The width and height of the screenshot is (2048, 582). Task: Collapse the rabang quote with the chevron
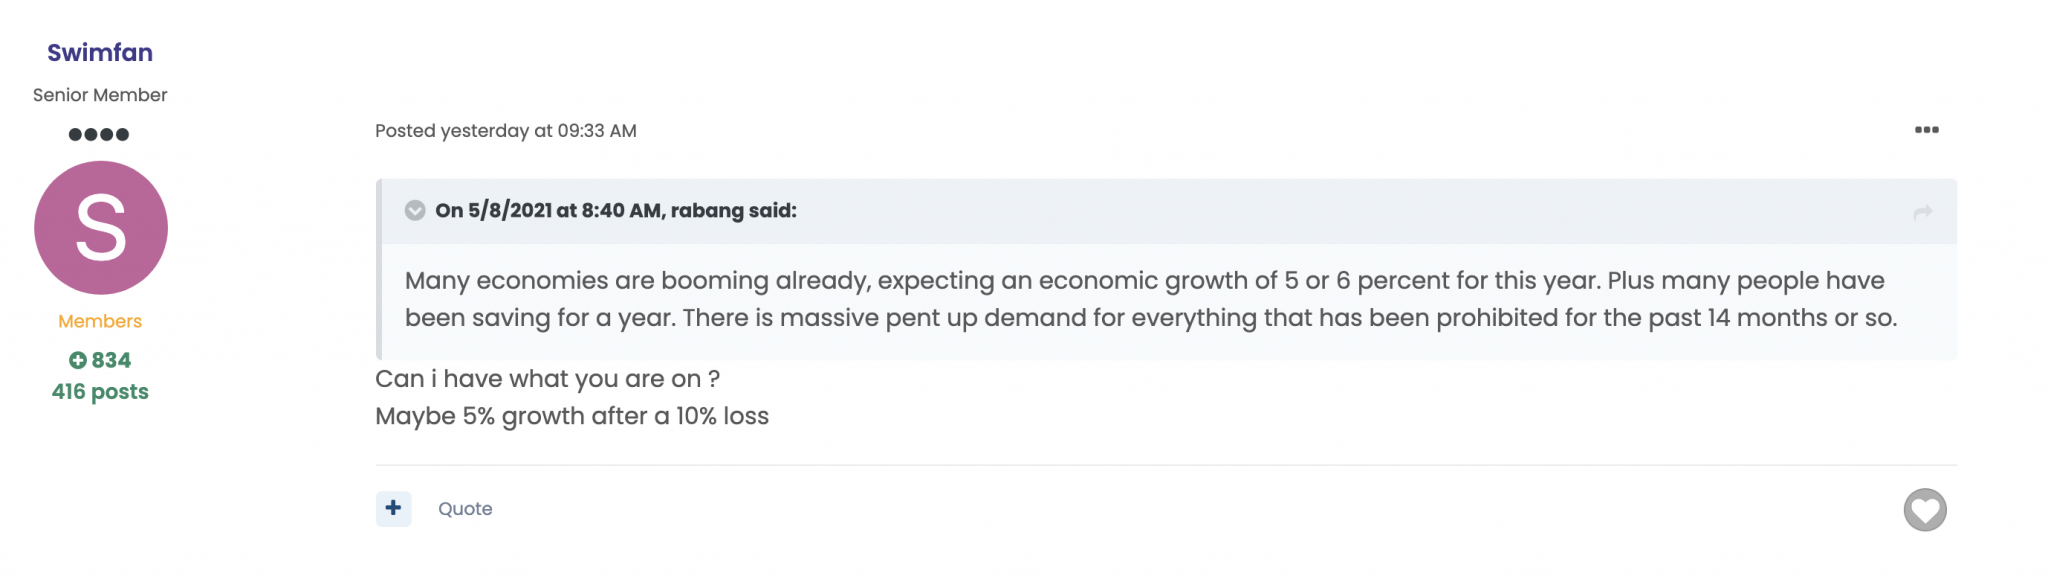coord(415,210)
